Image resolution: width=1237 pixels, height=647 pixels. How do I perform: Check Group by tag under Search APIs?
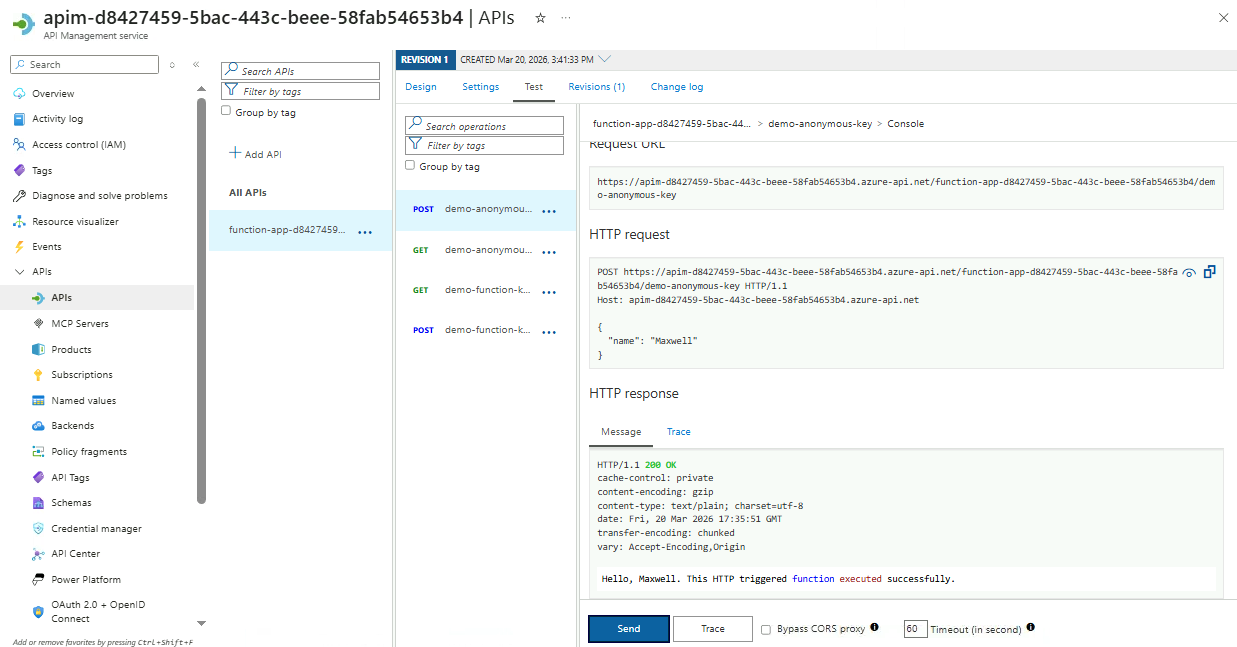pos(226,112)
